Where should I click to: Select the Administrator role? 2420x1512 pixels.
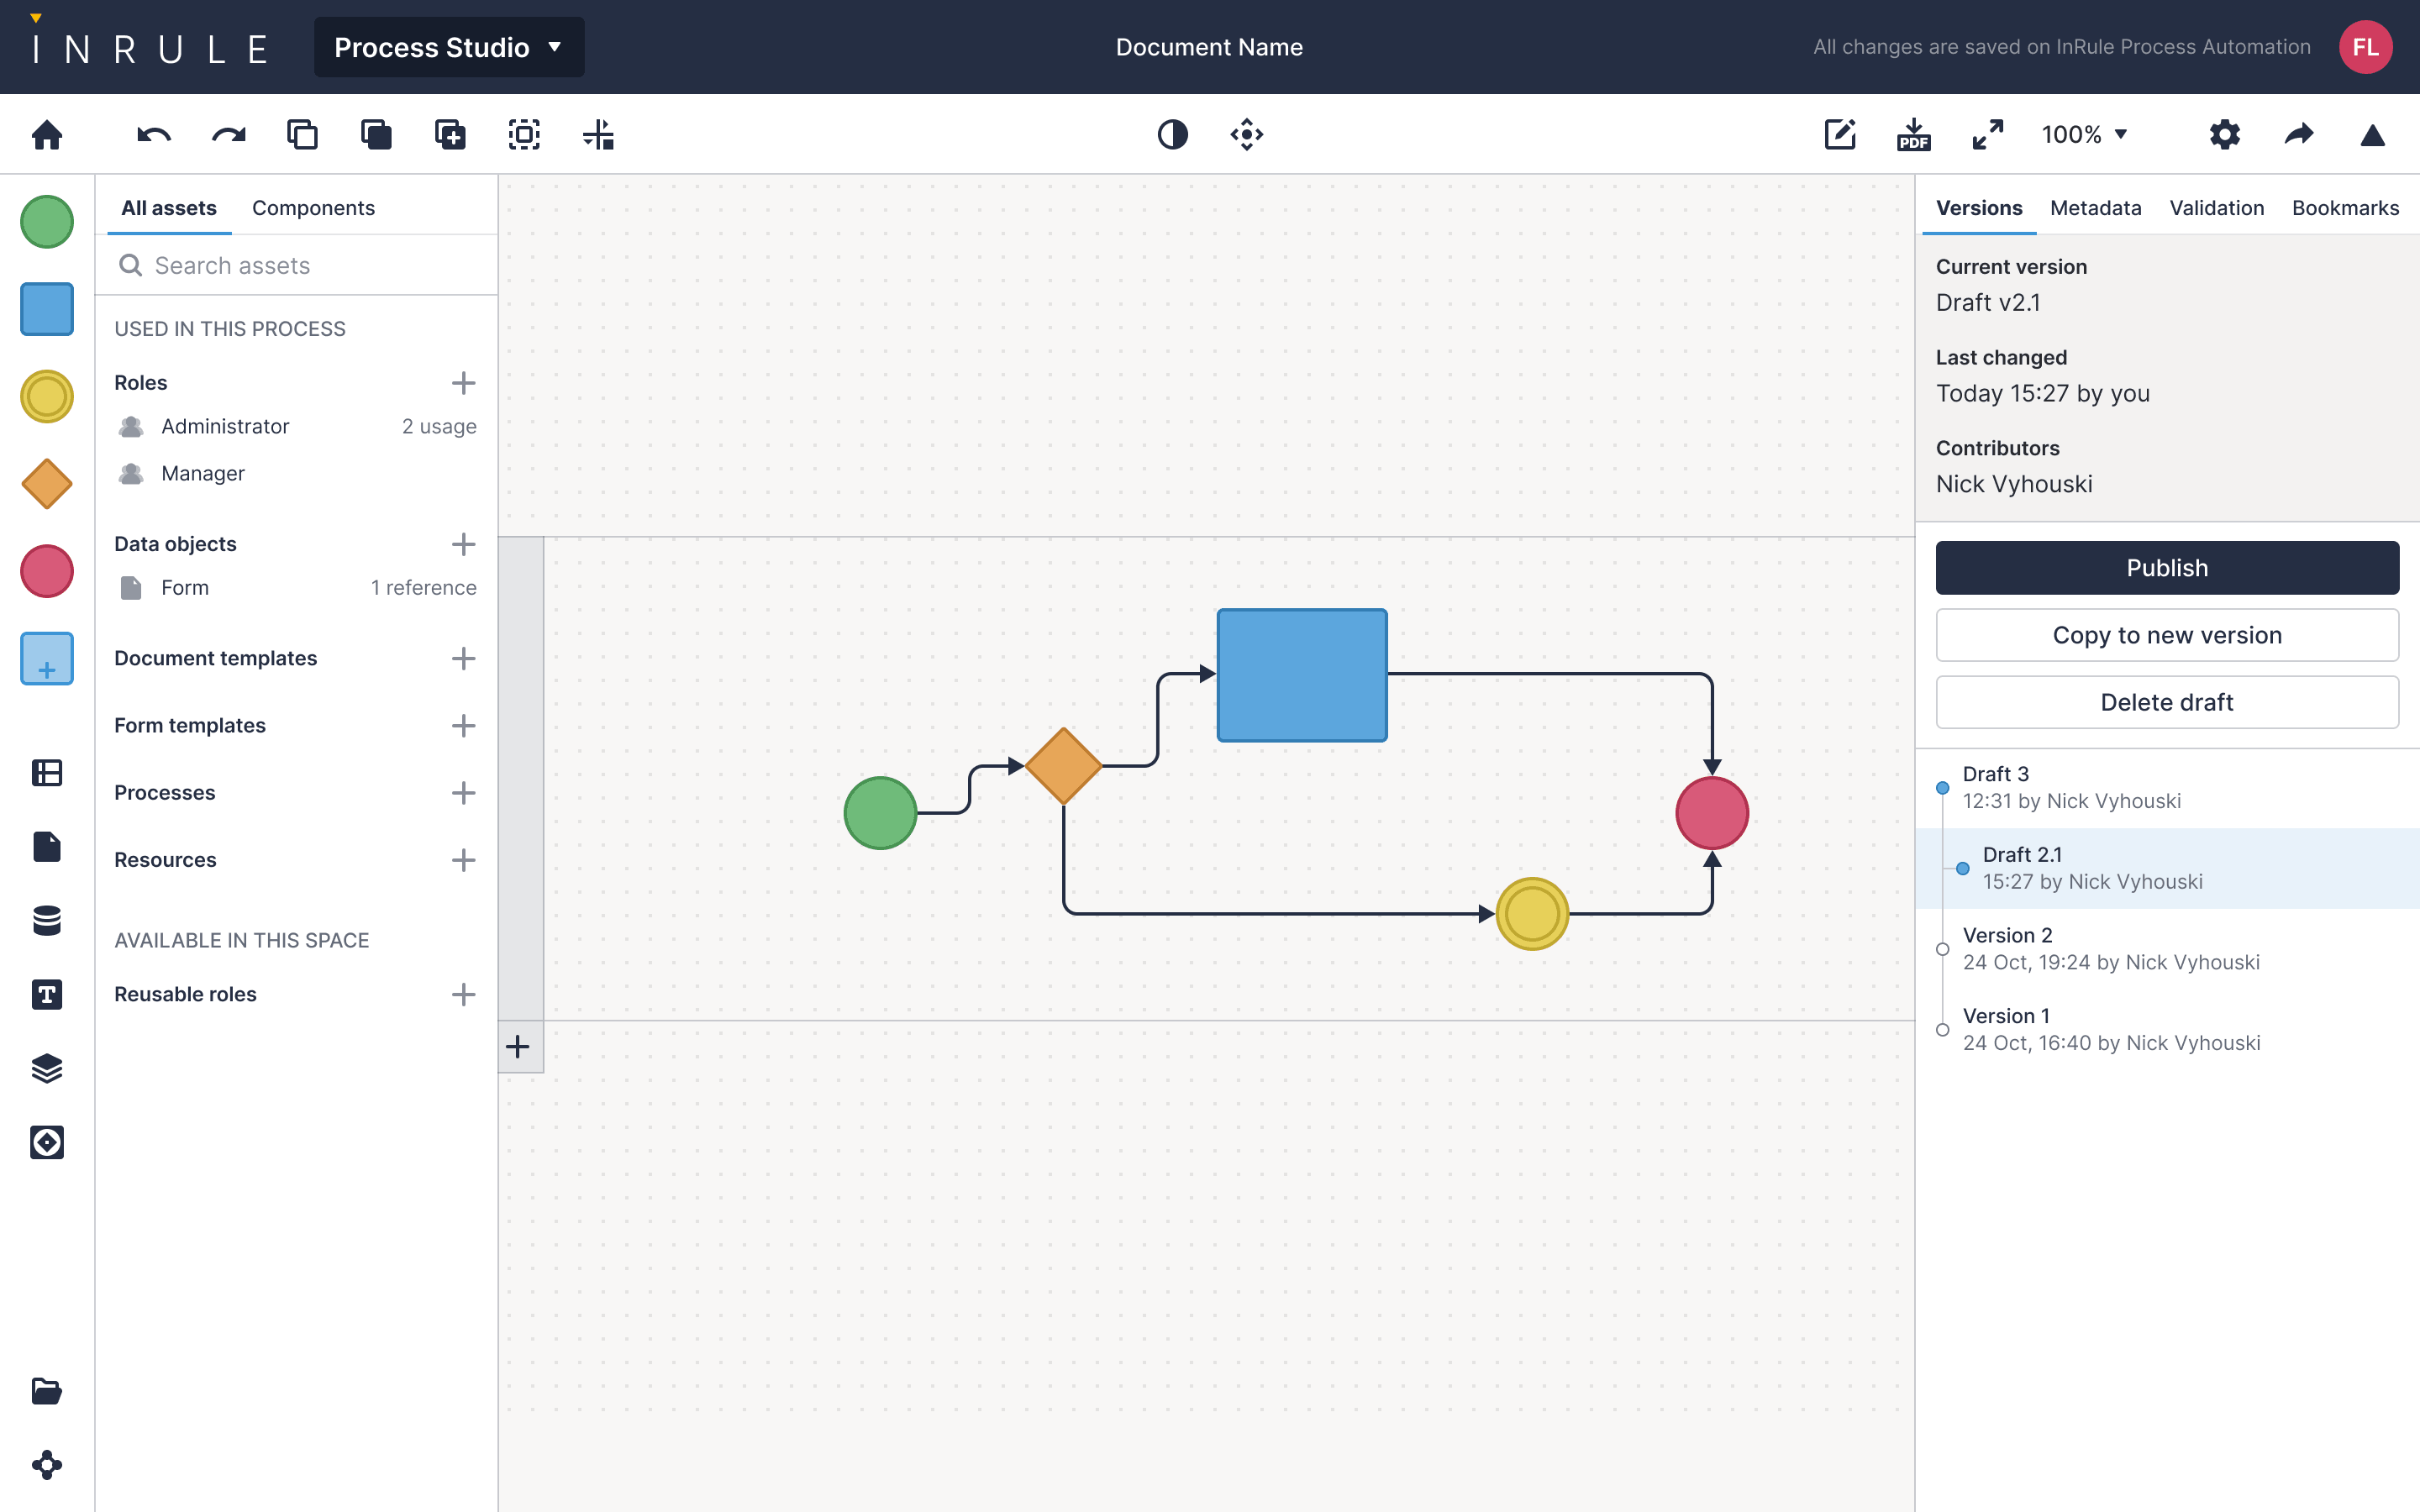(297, 427)
